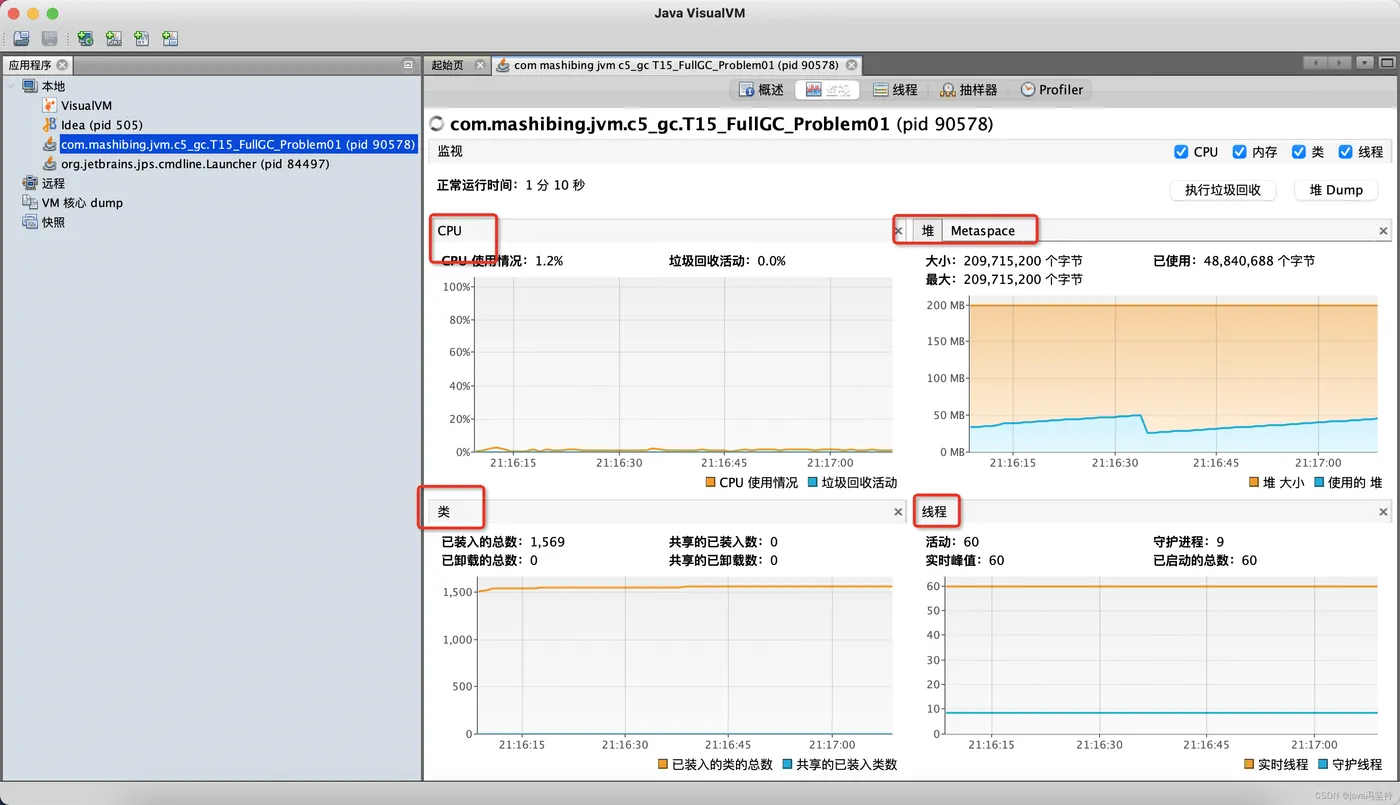Open the 抽样器 sampler tab
The image size is (1400, 805).
[x=969, y=90]
